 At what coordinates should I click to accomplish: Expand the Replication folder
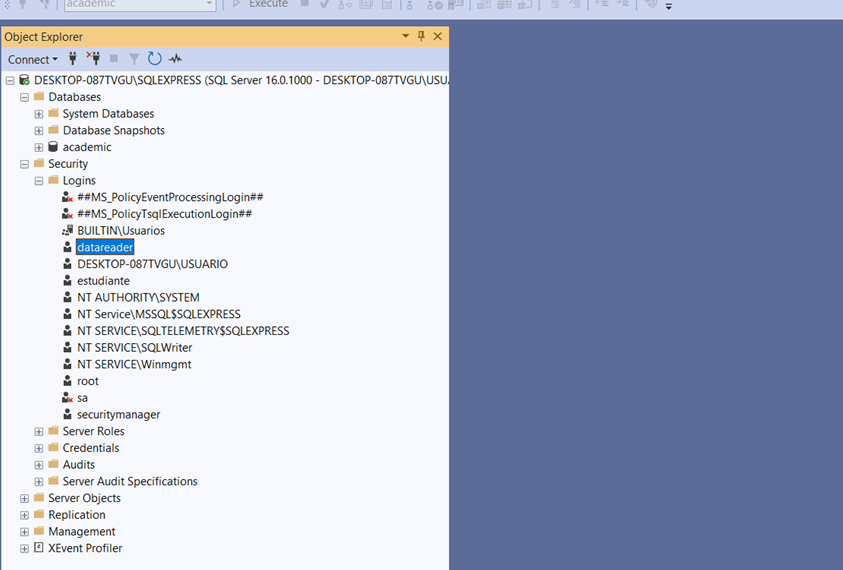pos(24,515)
